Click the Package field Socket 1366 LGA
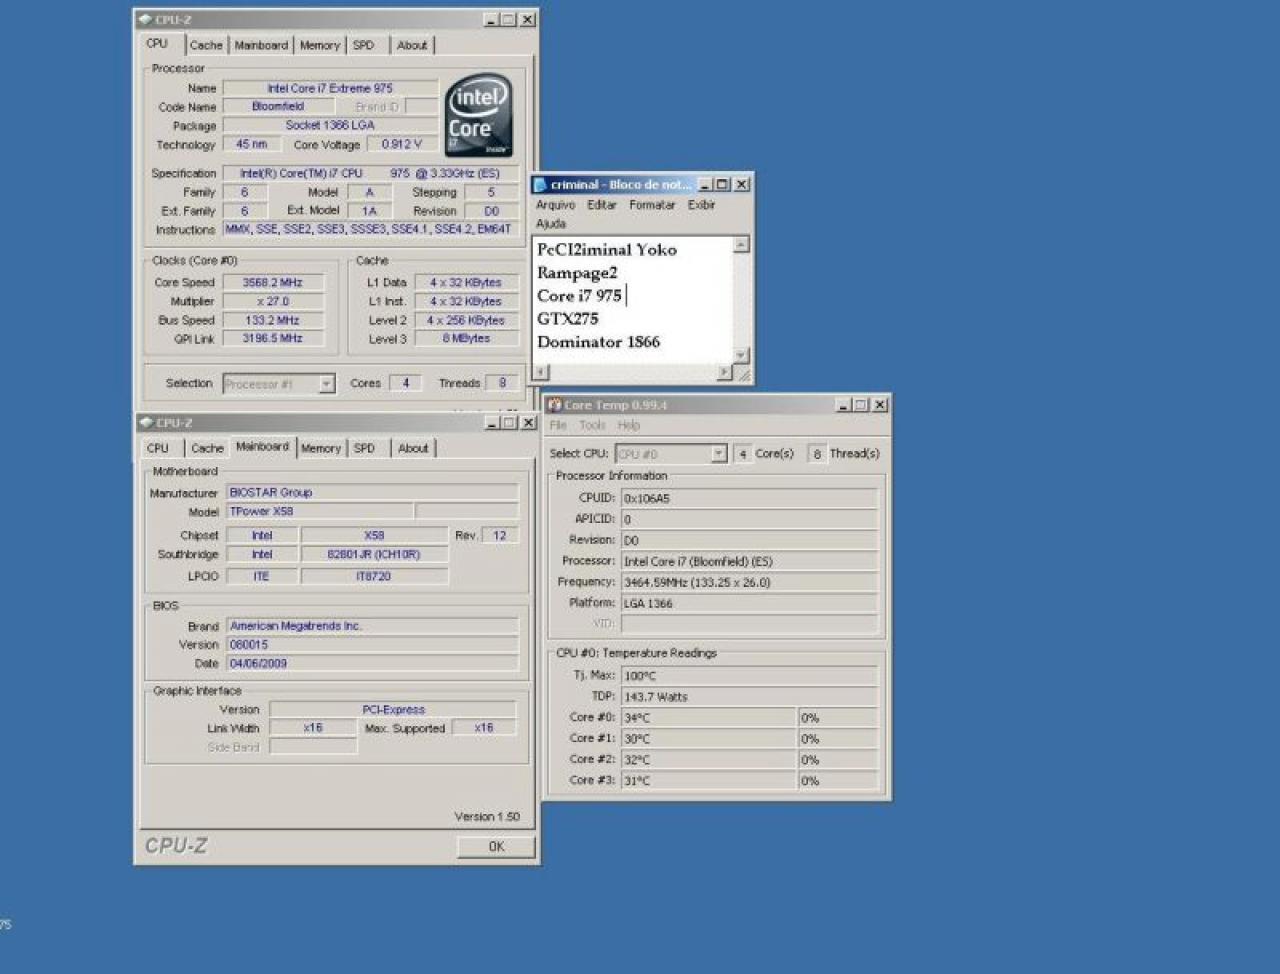Viewport: 1280px width, 974px height. click(330, 125)
